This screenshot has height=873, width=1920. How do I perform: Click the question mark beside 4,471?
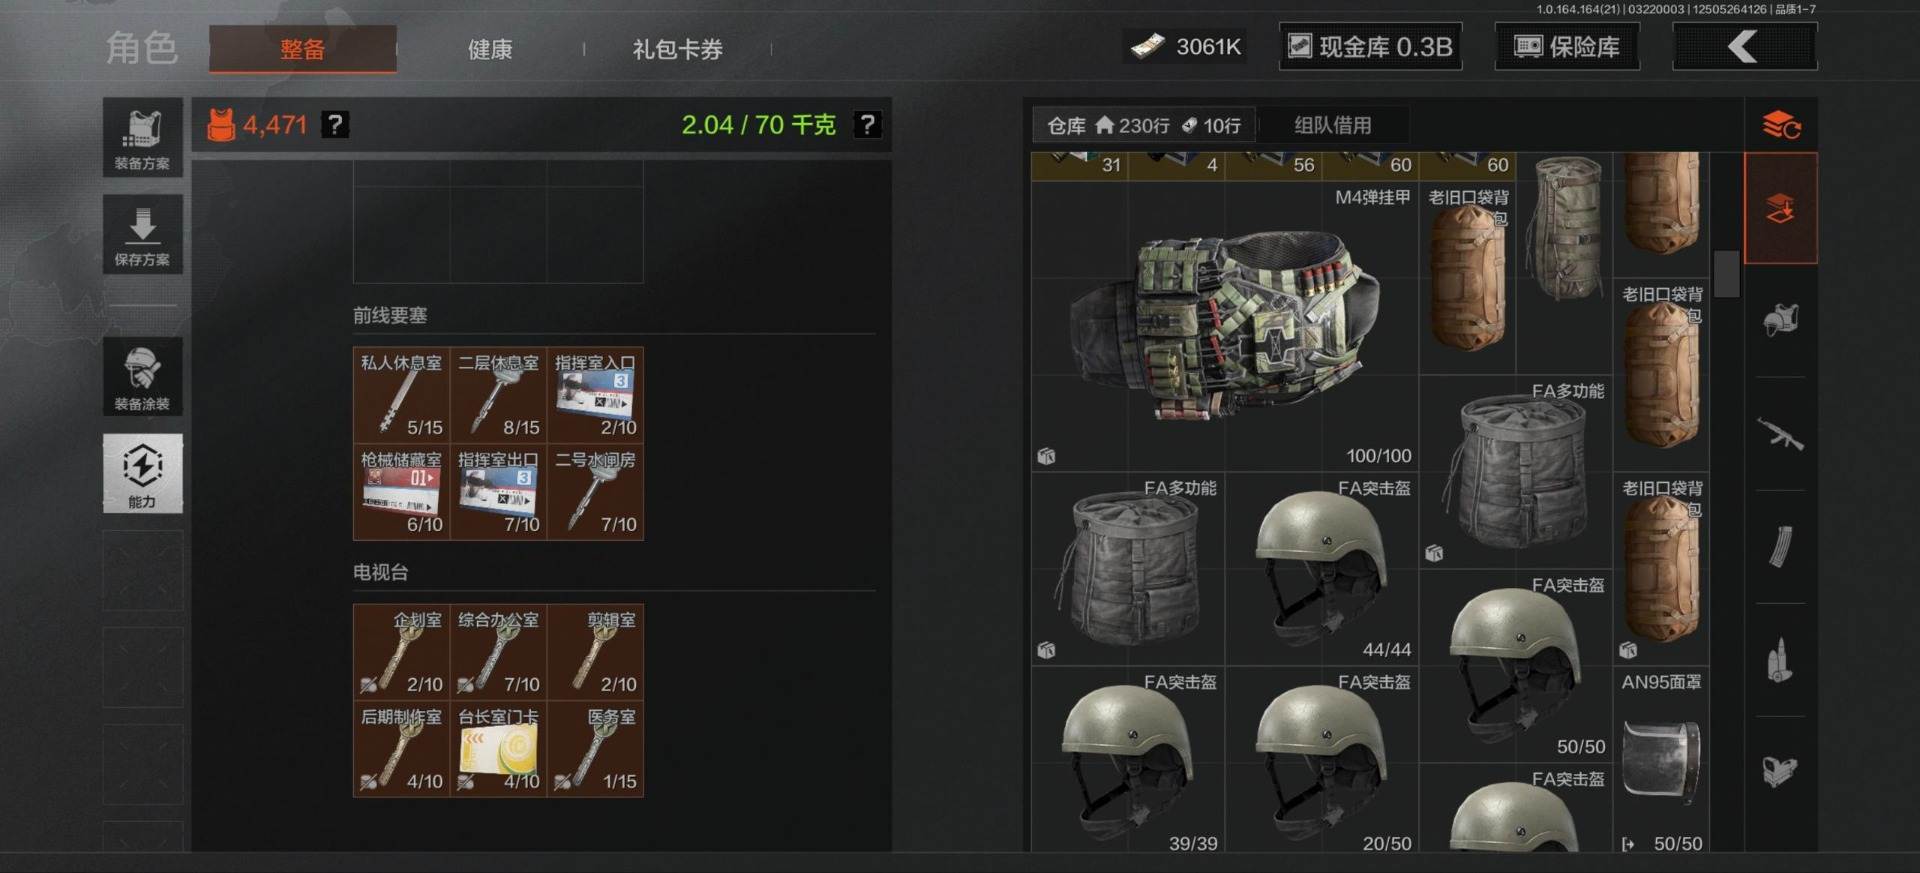pos(335,125)
